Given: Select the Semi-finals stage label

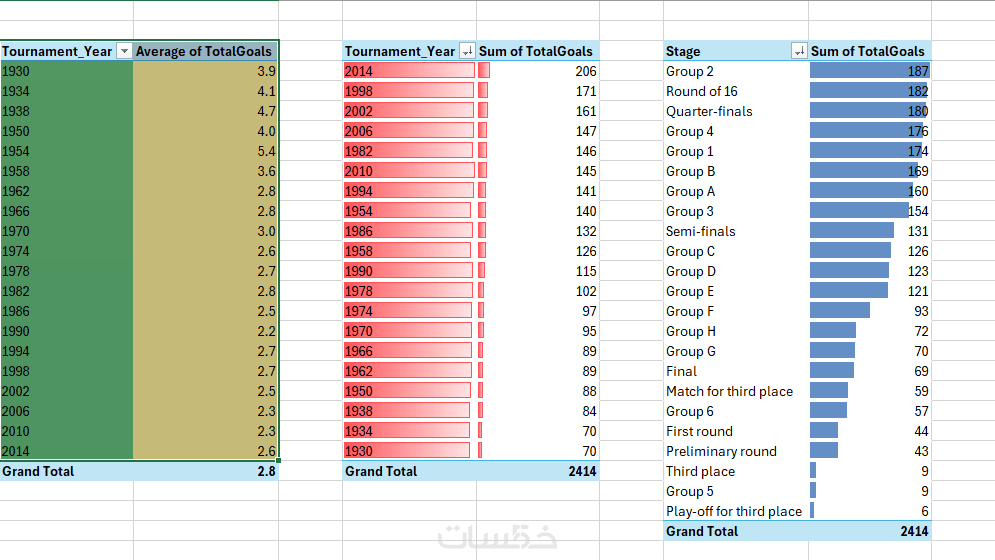Looking at the screenshot, I should (700, 231).
